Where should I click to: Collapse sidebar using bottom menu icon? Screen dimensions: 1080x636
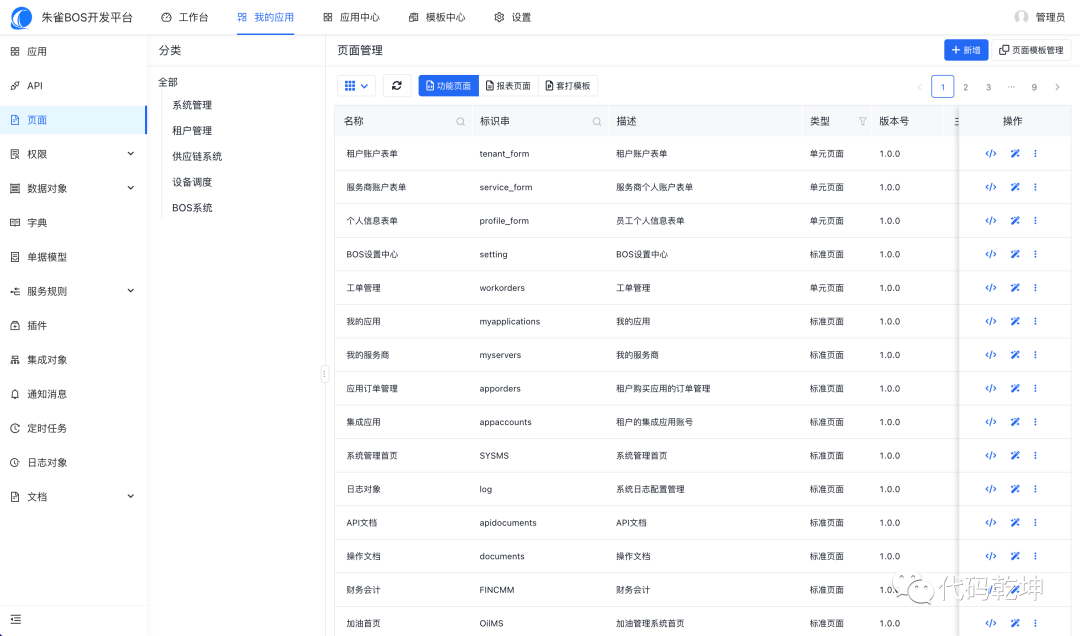click(x=16, y=619)
